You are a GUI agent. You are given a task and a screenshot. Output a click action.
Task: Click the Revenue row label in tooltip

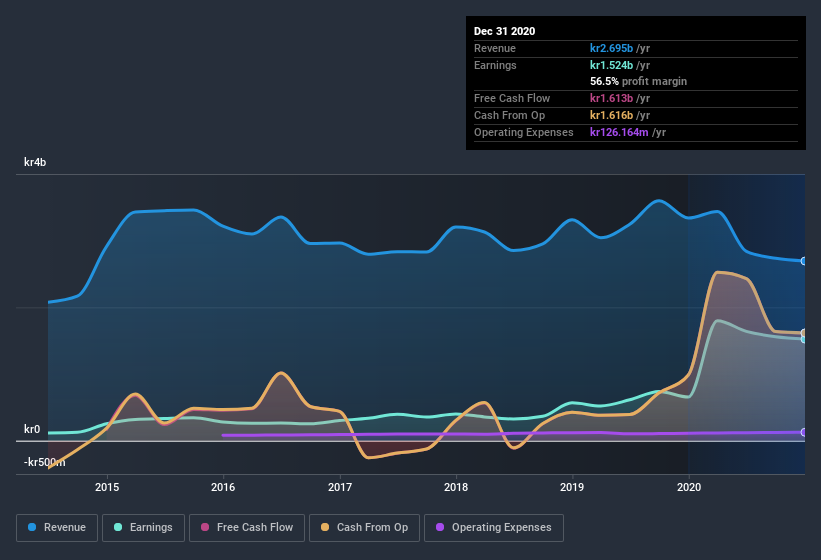[x=495, y=48]
